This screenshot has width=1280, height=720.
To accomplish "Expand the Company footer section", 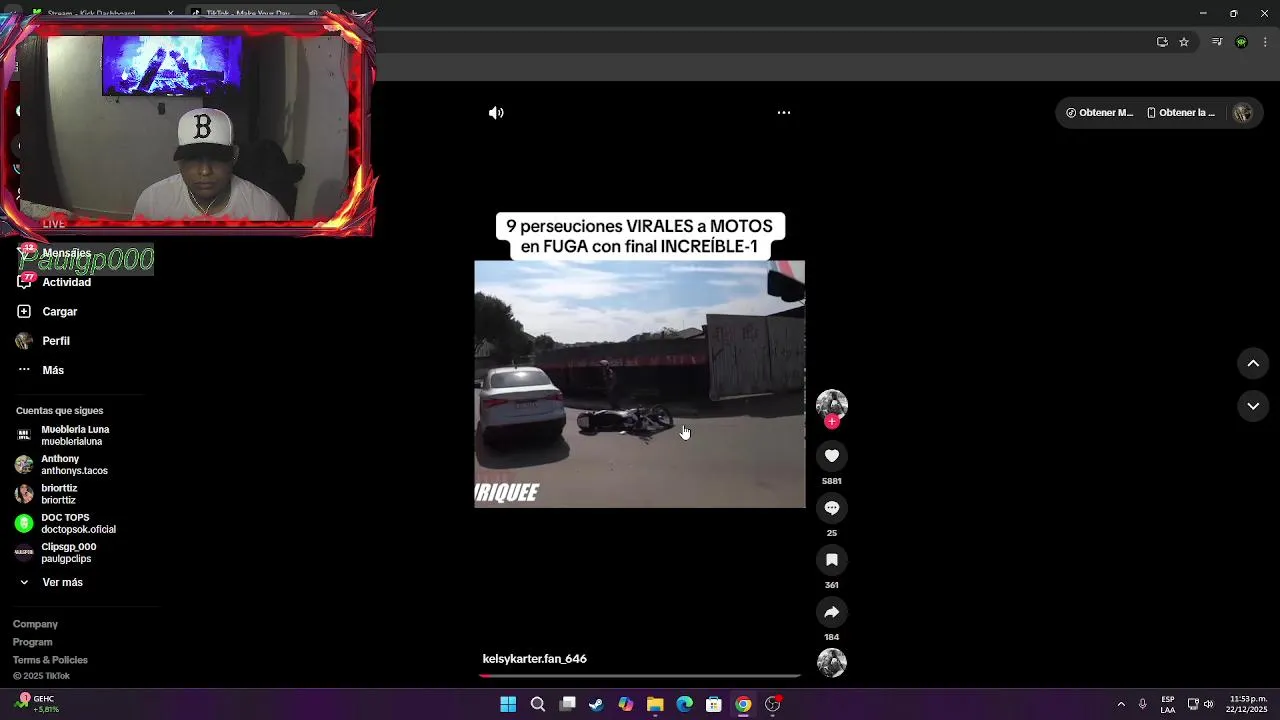I will tap(35, 624).
